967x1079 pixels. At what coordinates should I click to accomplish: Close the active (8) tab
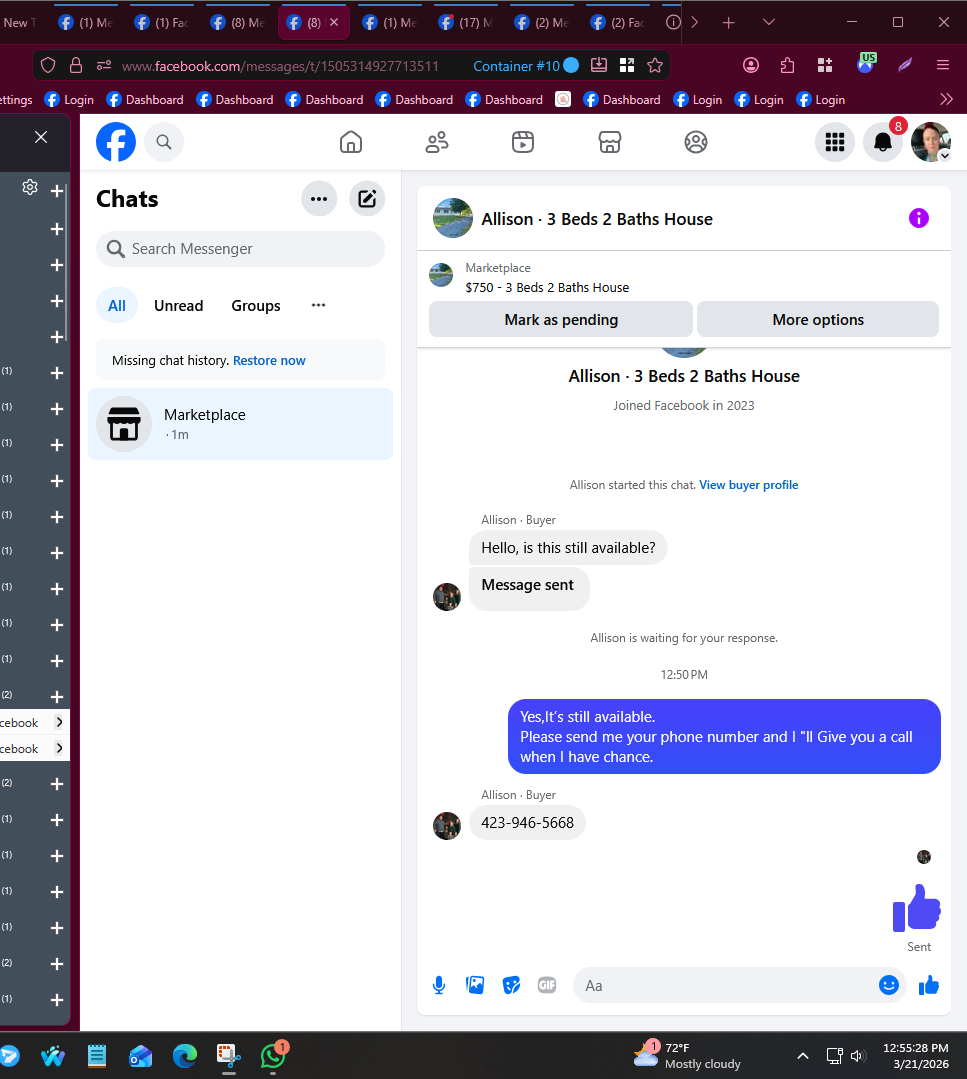click(334, 22)
